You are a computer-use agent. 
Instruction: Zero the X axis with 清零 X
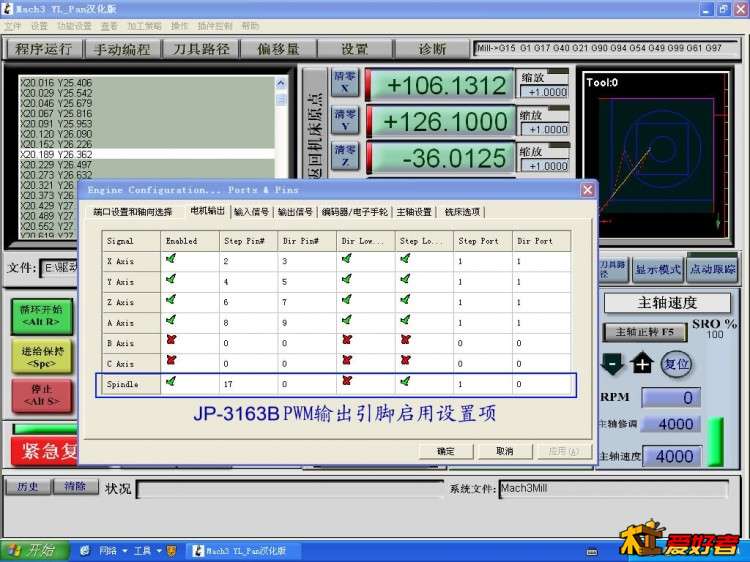pyautogui.click(x=344, y=82)
